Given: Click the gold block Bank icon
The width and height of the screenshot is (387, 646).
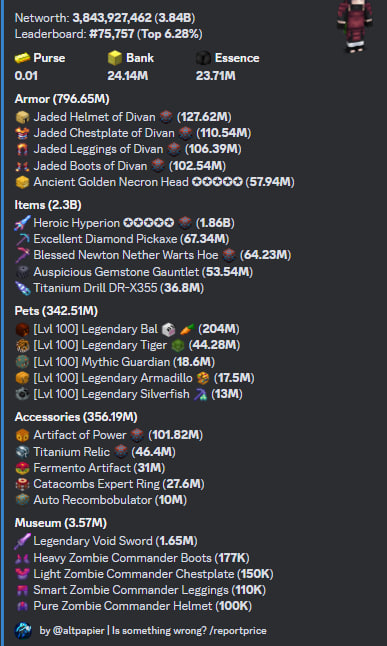Looking at the screenshot, I should click(115, 58).
